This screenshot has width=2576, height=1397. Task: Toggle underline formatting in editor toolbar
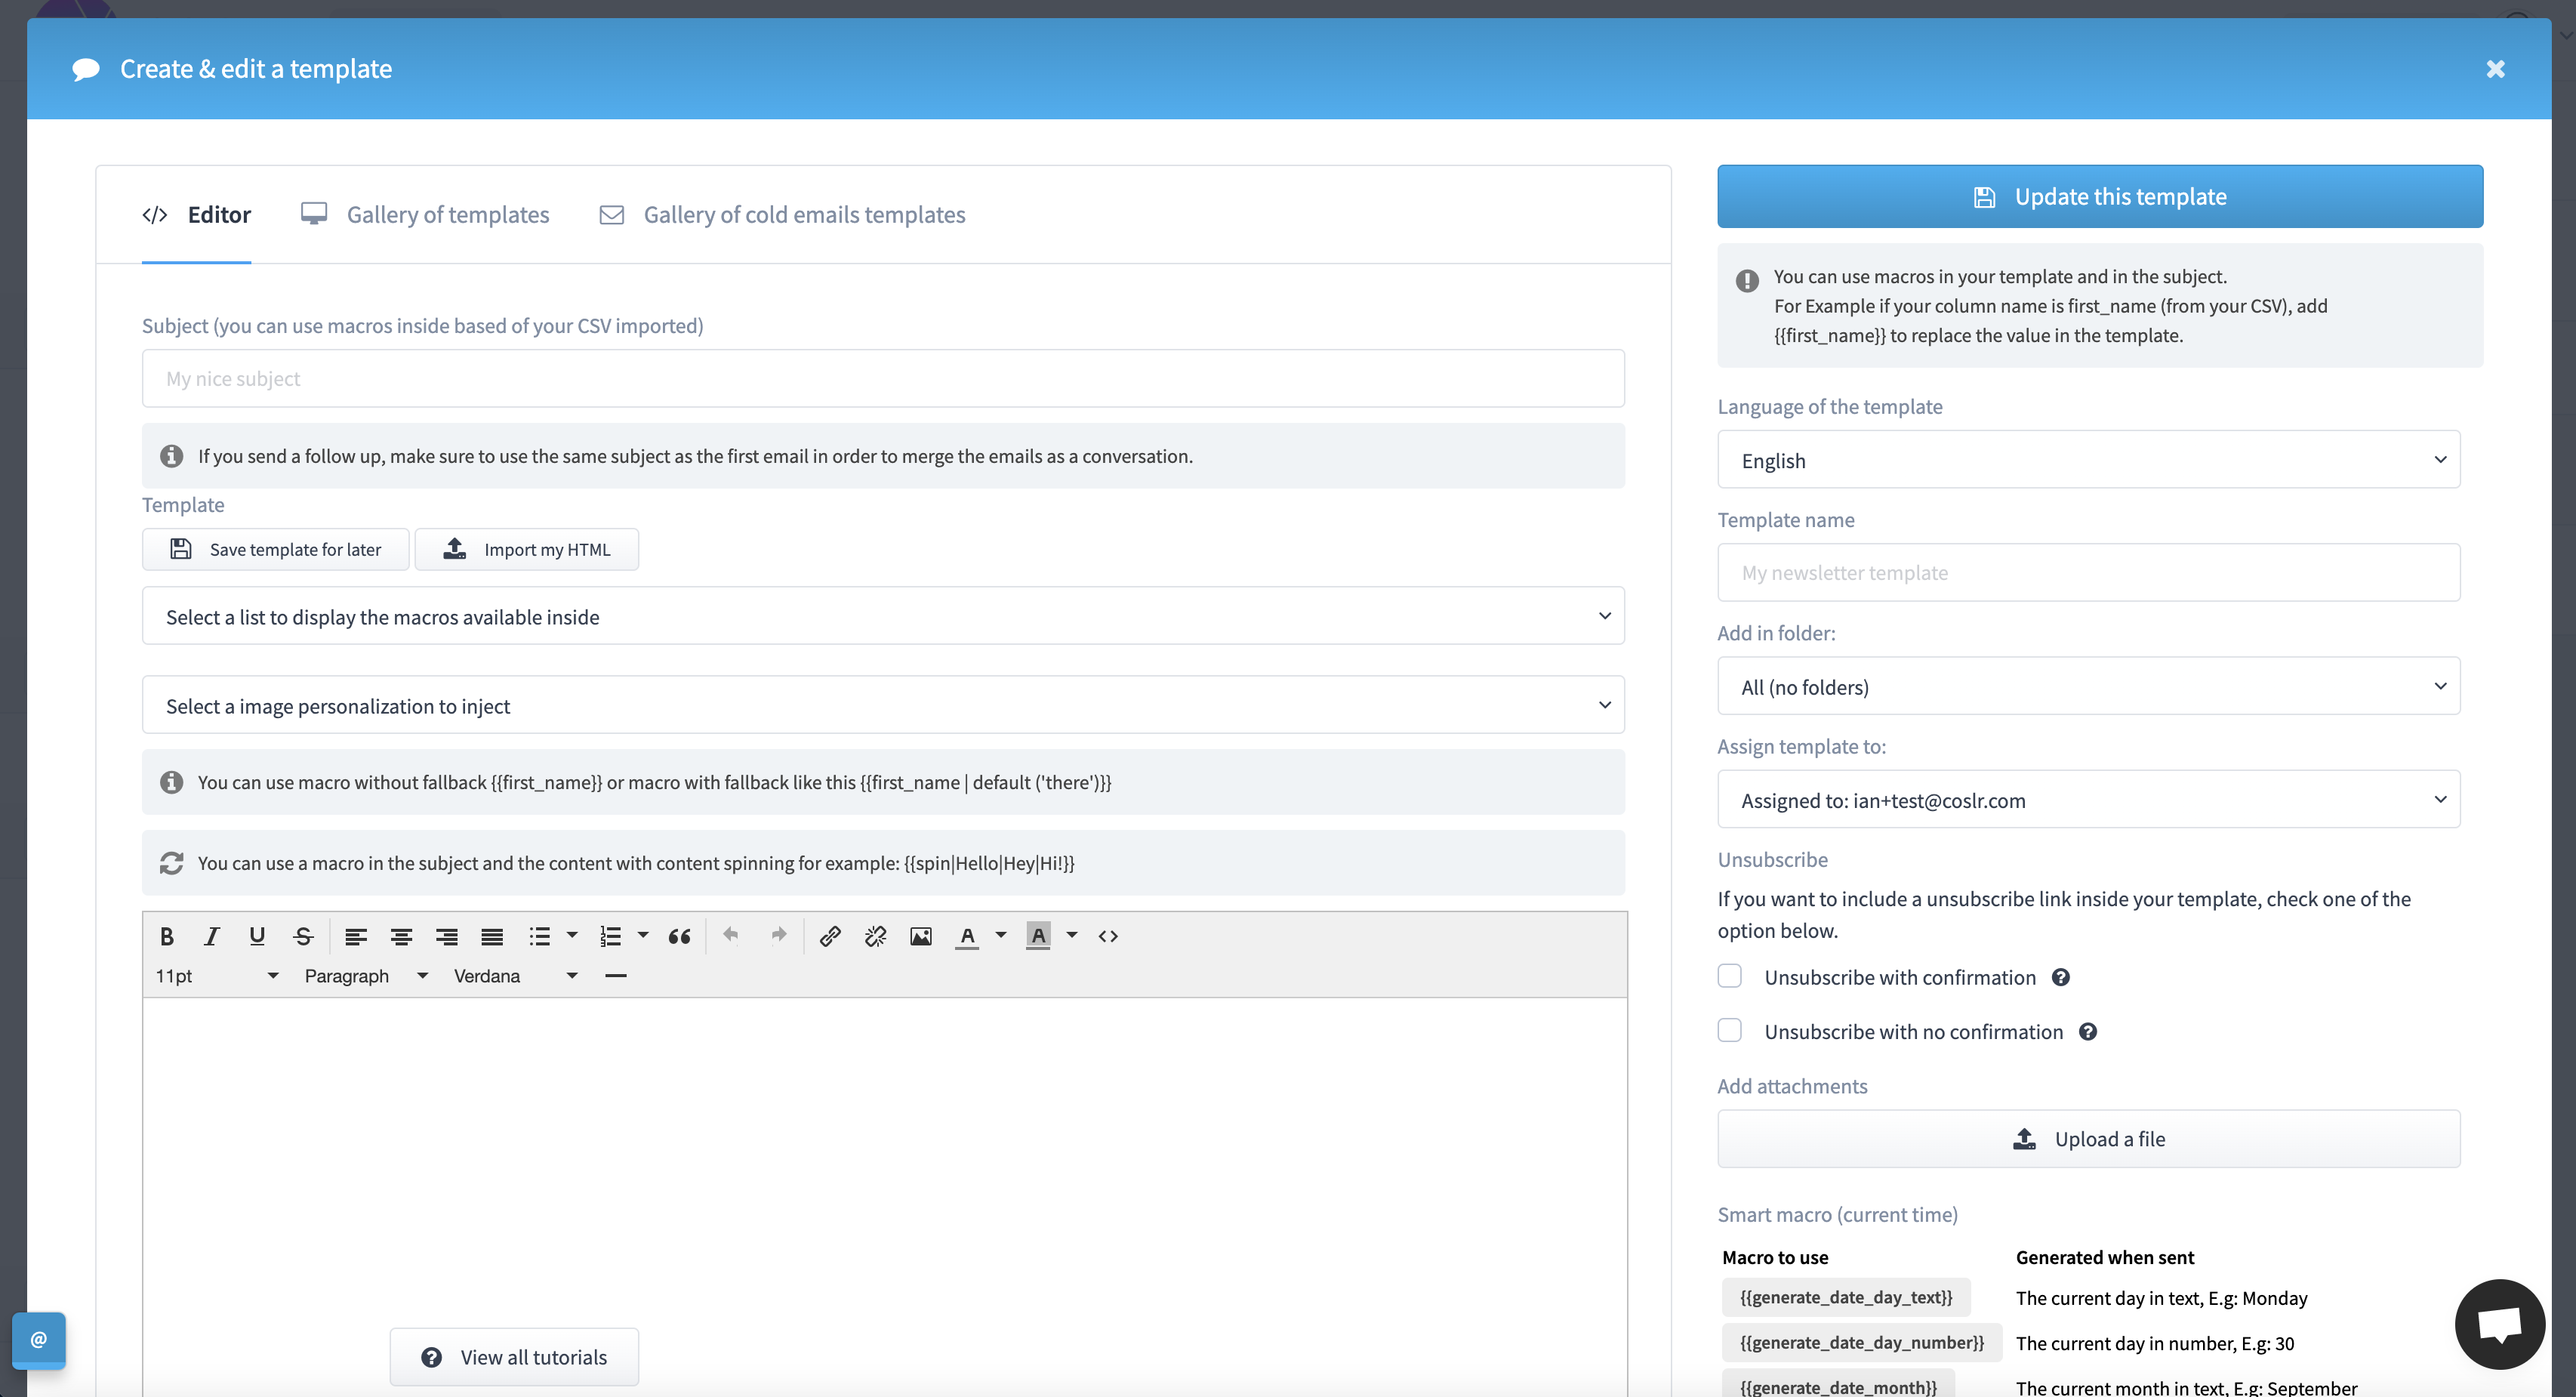(257, 936)
